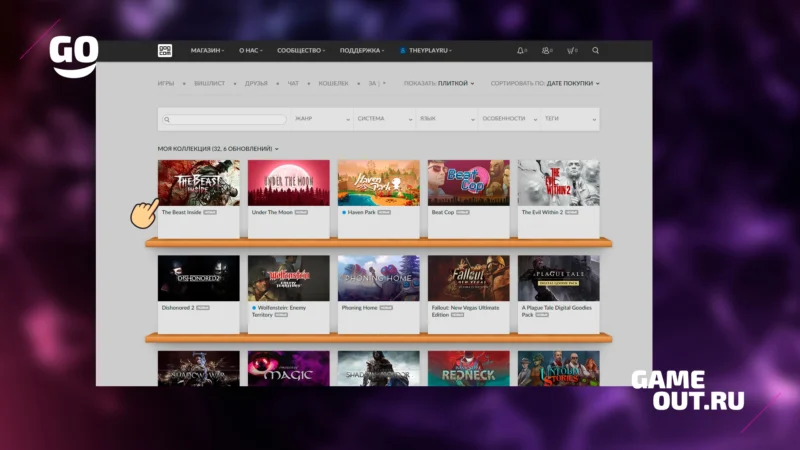This screenshot has width=800, height=450.
Task: Open Beat Cop cover art
Action: click(x=468, y=183)
